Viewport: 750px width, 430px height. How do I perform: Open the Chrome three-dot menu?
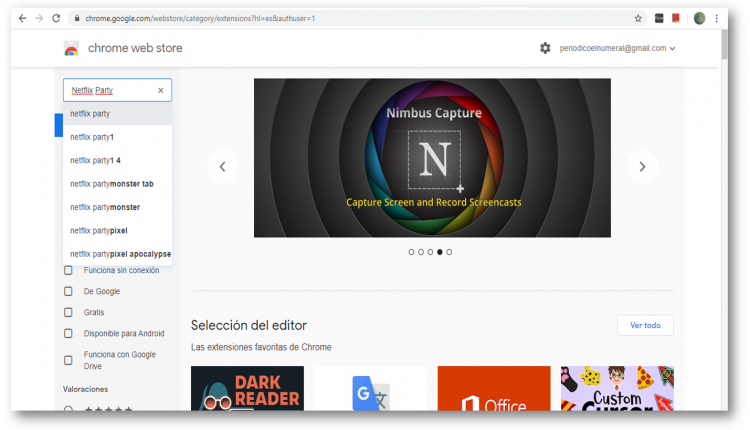[x=717, y=18]
